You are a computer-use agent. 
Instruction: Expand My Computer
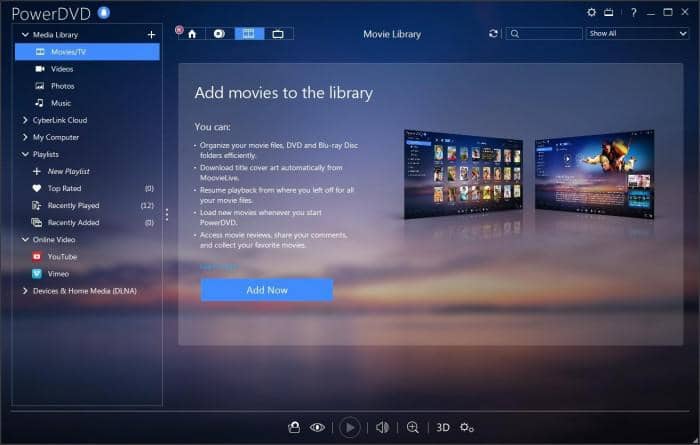pyautogui.click(x=25, y=137)
